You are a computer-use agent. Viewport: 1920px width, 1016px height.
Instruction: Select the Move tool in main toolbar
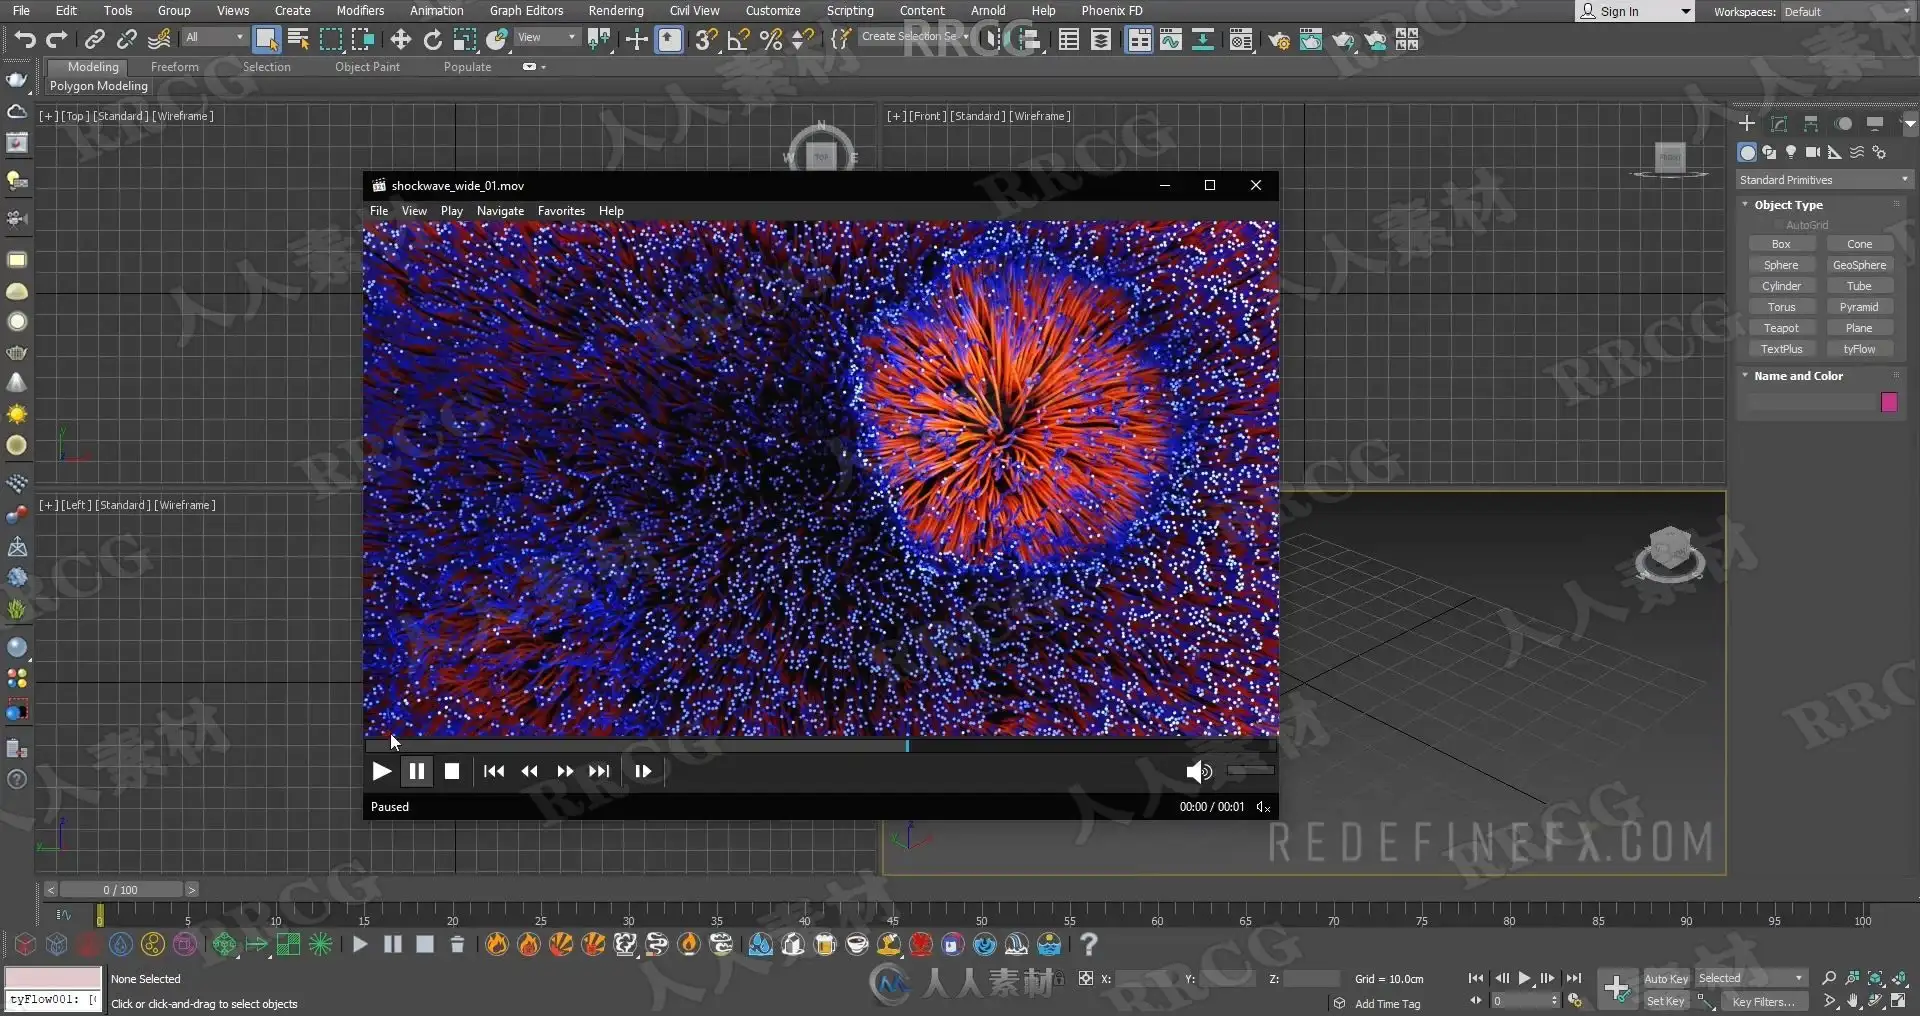401,39
